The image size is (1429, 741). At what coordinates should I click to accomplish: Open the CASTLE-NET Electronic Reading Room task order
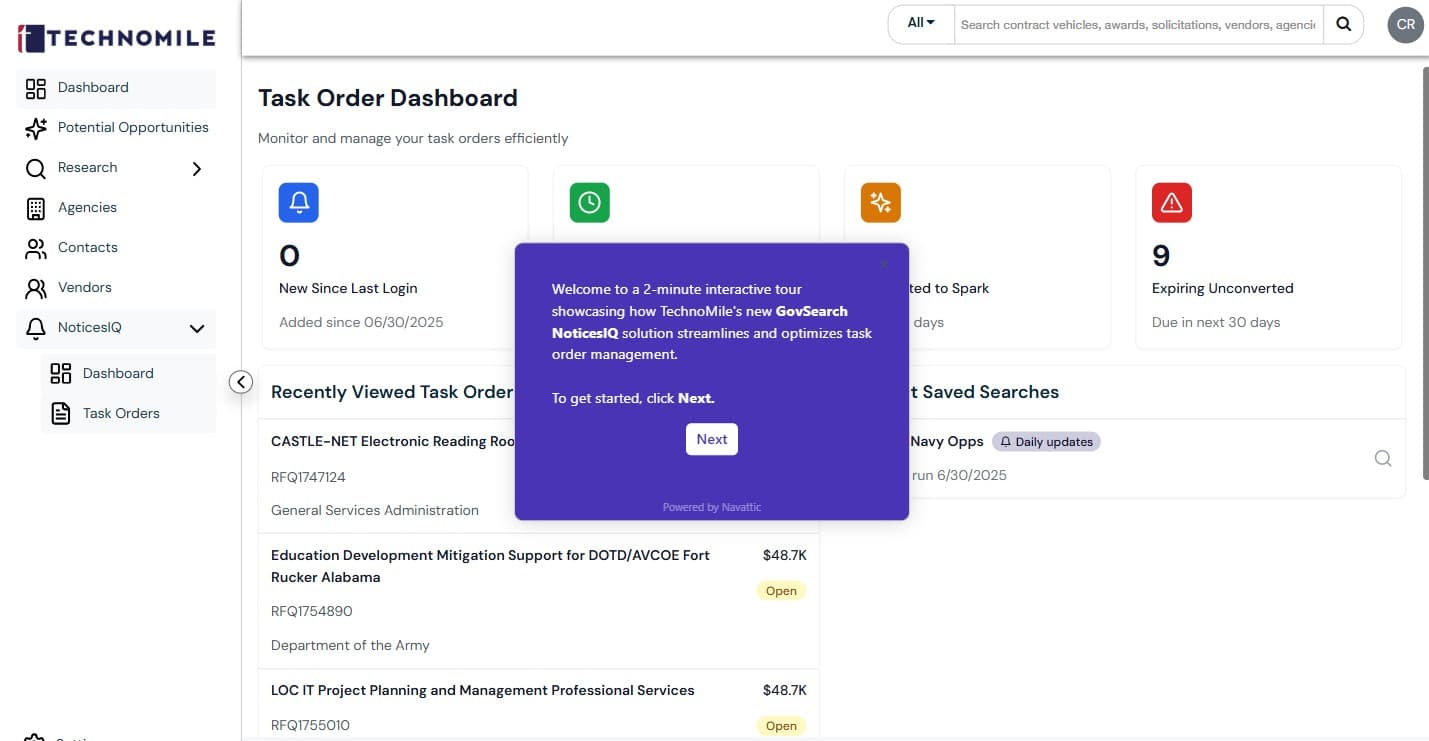(393, 441)
